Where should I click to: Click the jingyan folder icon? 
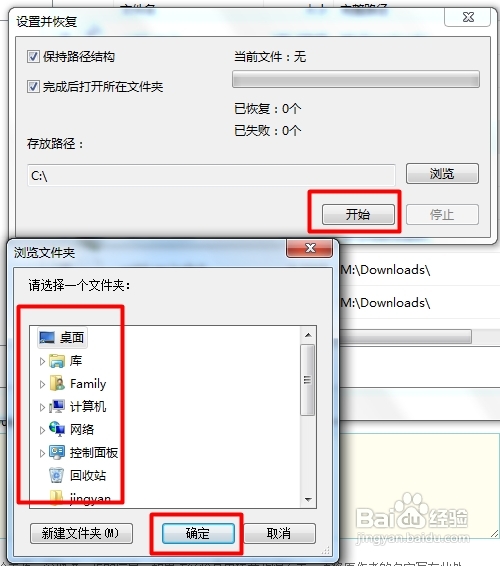(57, 498)
